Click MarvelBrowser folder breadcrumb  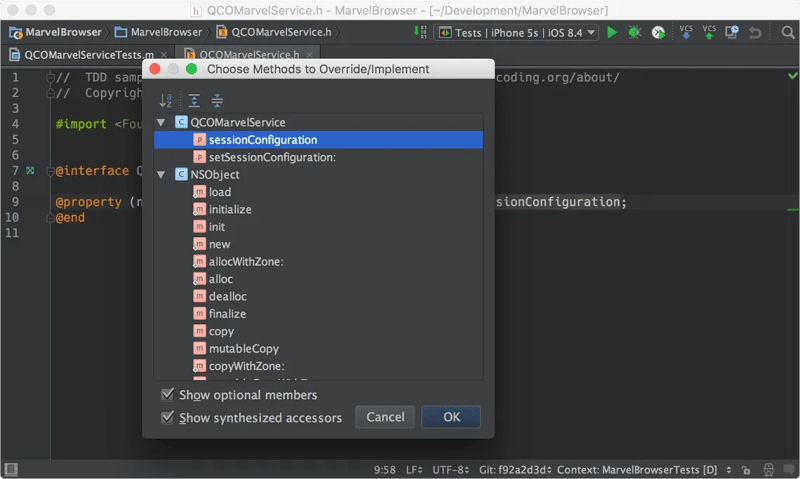[159, 32]
